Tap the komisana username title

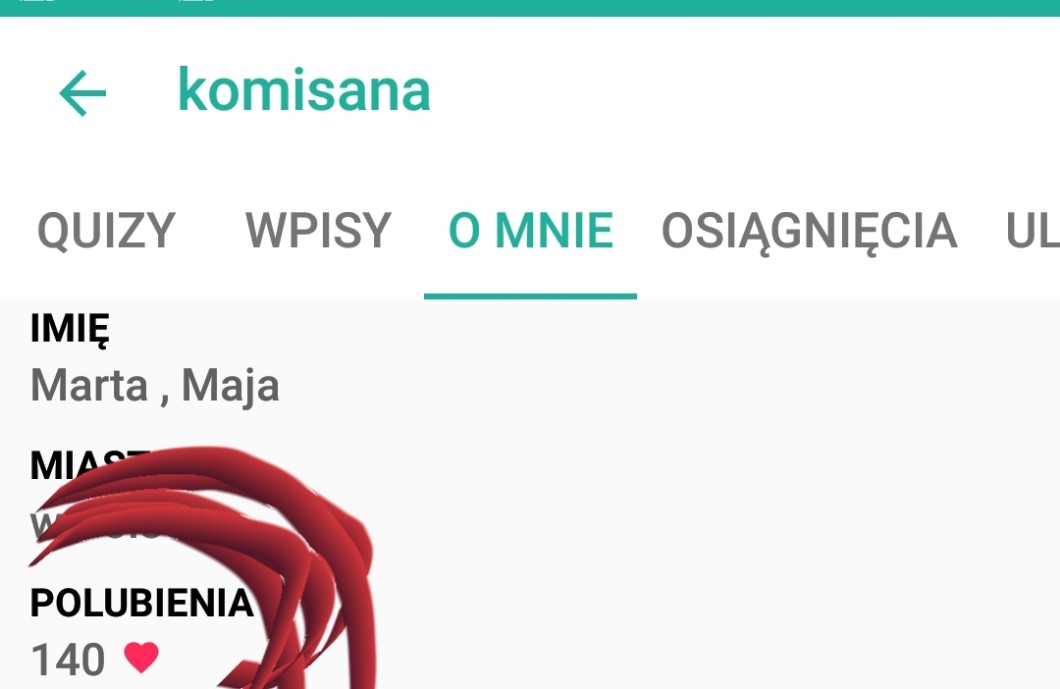[304, 90]
